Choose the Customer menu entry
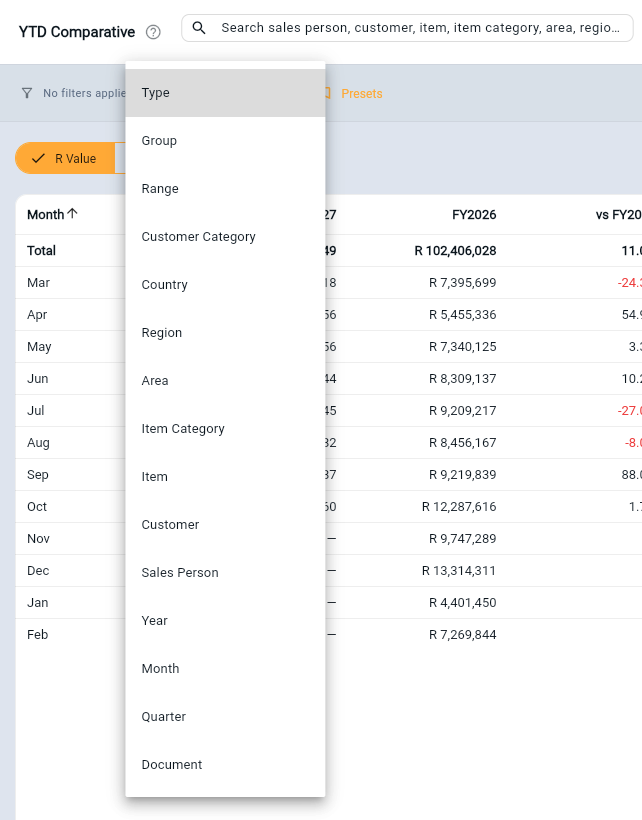The image size is (642, 820). click(x=225, y=525)
